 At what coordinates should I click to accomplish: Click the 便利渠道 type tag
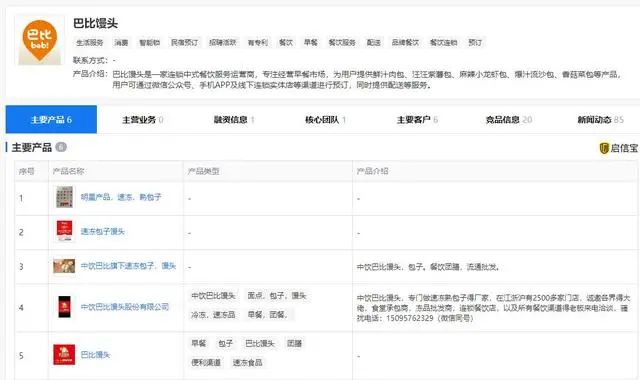[206, 362]
